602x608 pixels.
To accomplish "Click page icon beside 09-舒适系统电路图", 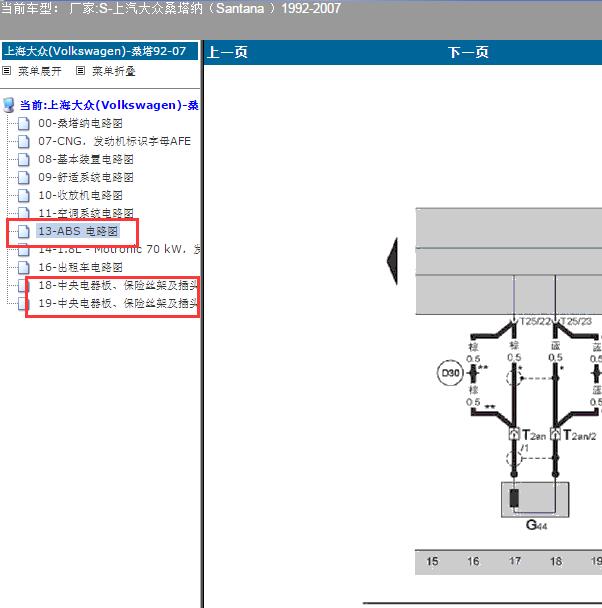I will (24, 178).
